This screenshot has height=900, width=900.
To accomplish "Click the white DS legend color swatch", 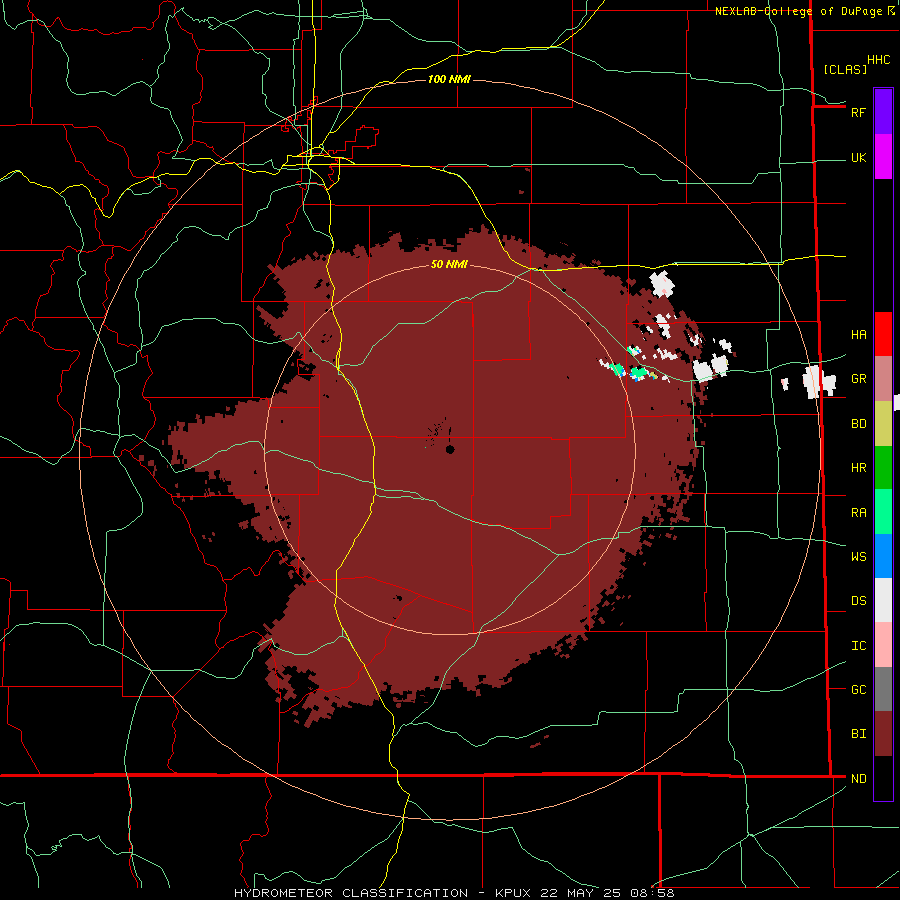I will (883, 600).
